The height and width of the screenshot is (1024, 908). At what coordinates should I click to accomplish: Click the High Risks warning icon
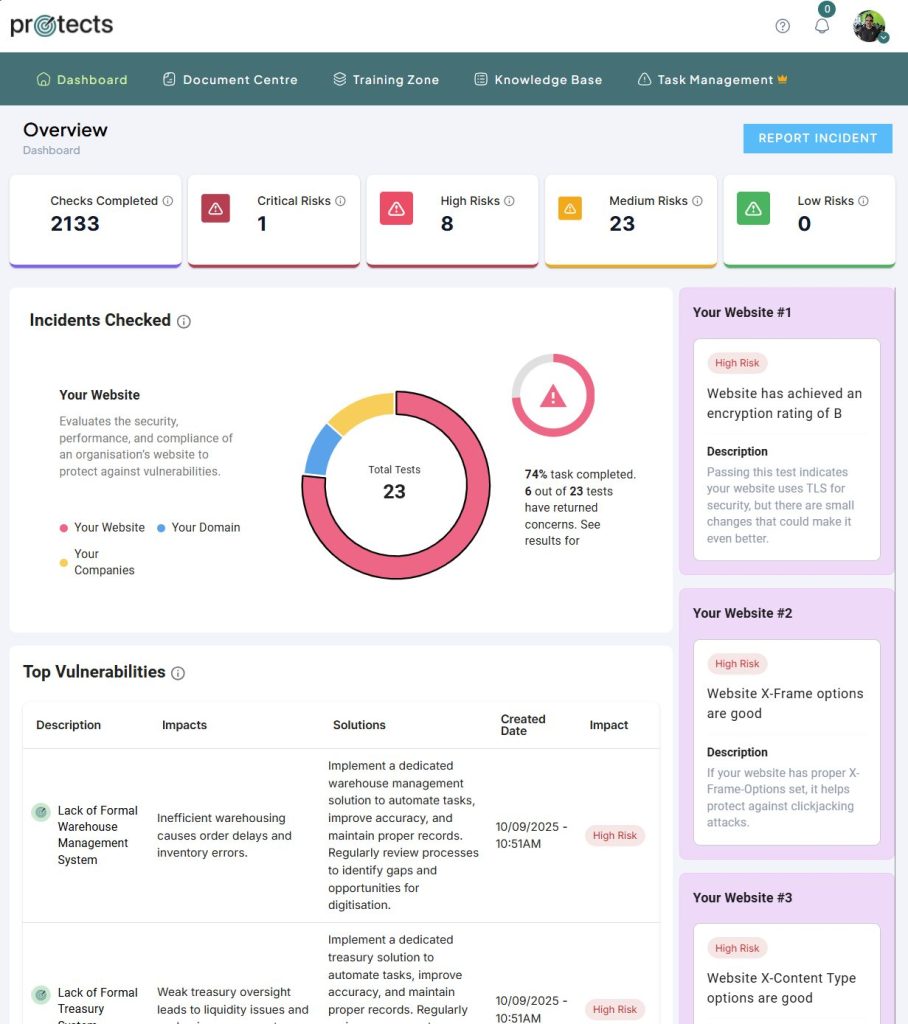(396, 208)
